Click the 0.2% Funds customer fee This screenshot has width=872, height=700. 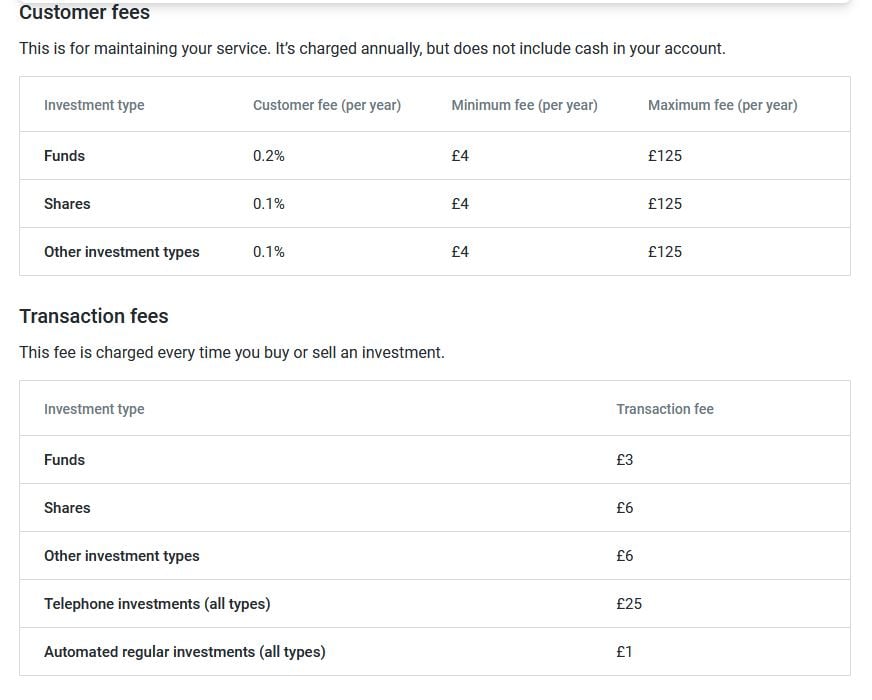[269, 156]
